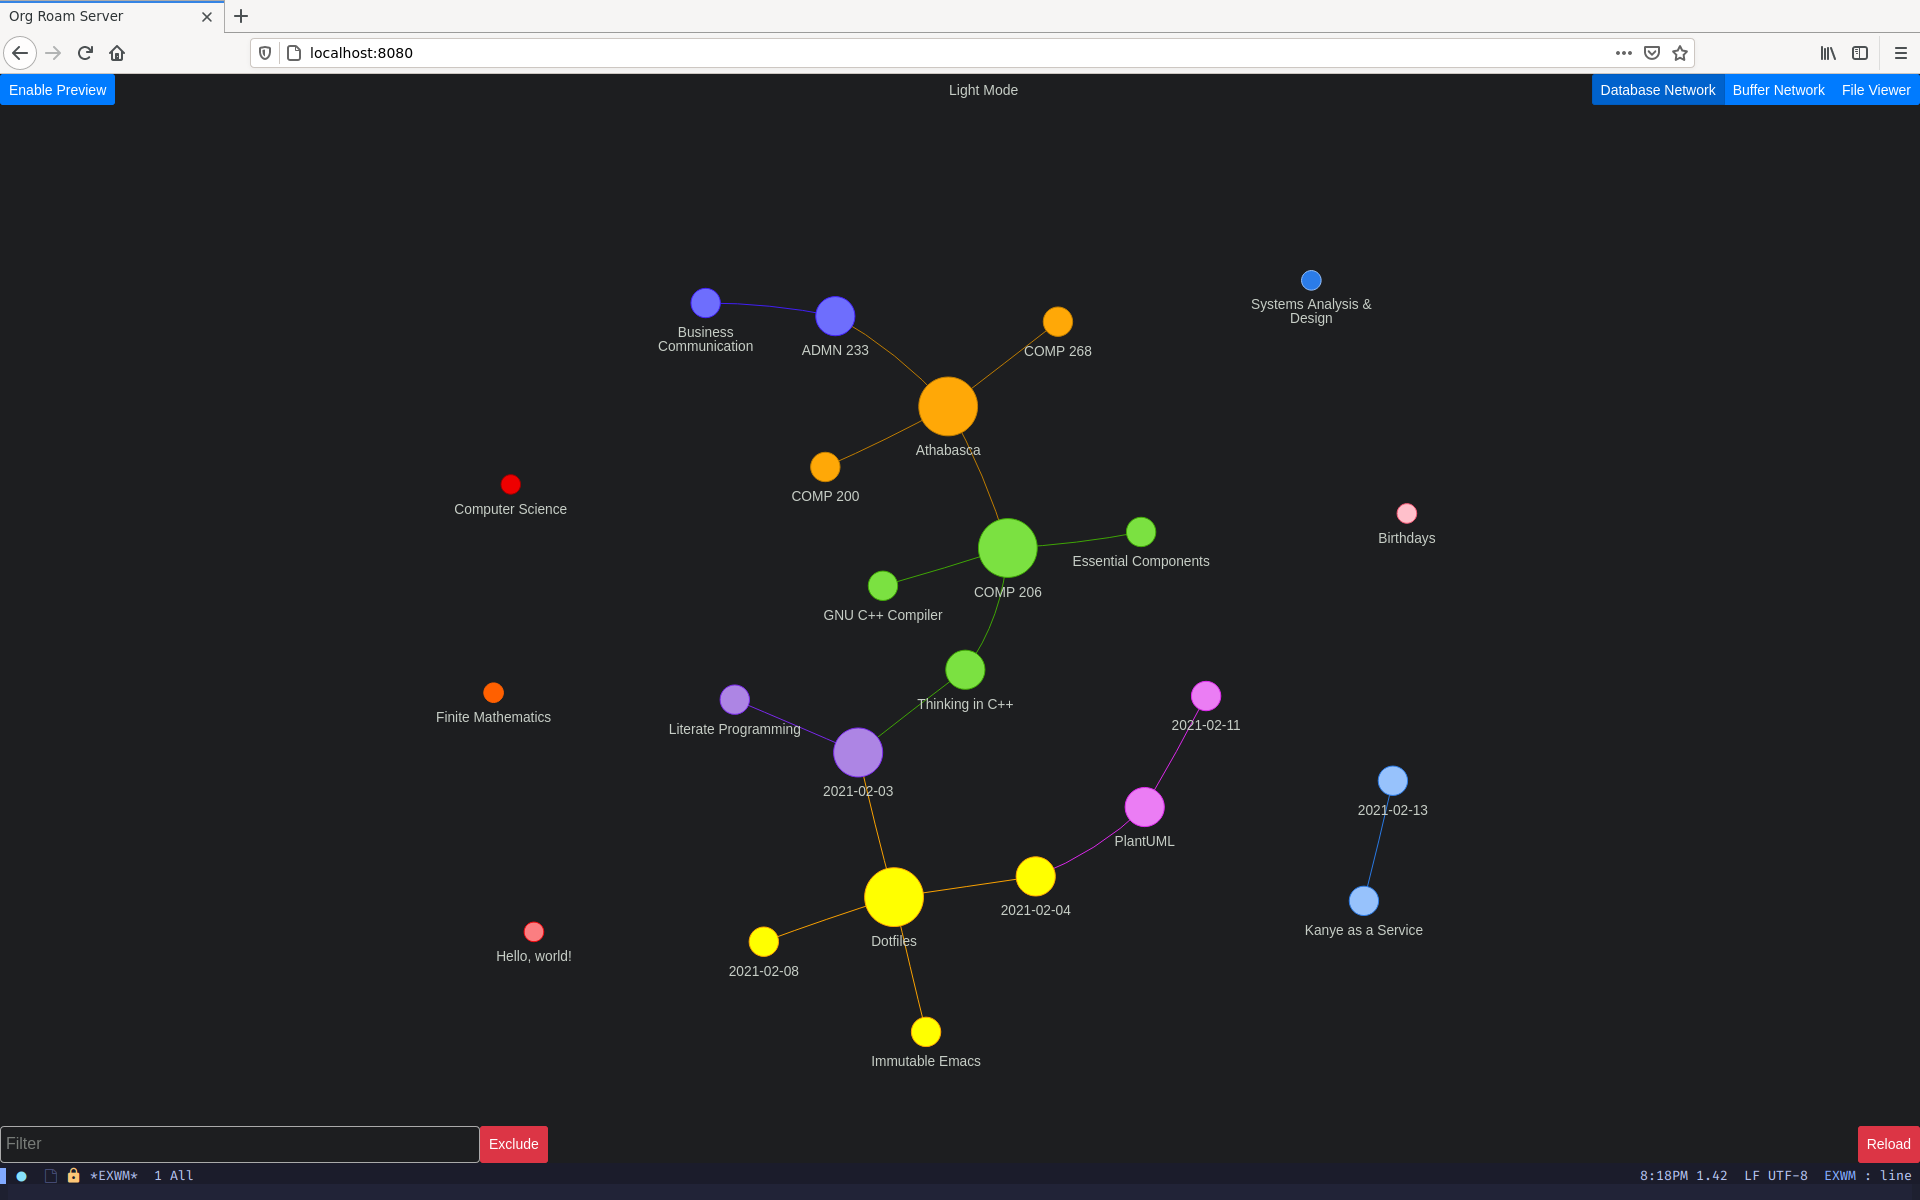Click the GNU C++ Compiler node
1920x1200 pixels.
(x=882, y=586)
